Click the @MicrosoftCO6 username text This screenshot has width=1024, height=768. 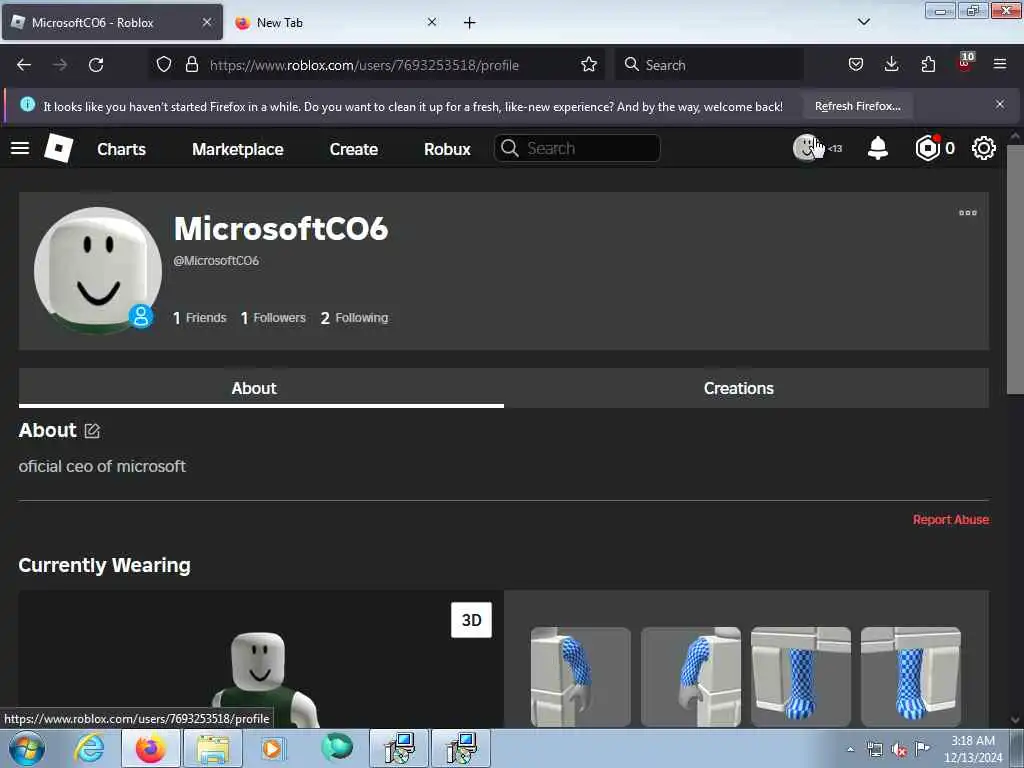(x=216, y=261)
